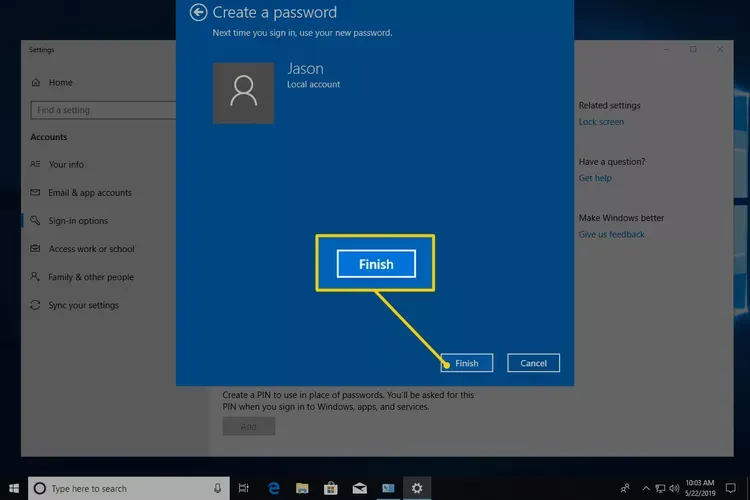Open the Get help link
Viewport: 750px width, 500px height.
click(x=594, y=178)
